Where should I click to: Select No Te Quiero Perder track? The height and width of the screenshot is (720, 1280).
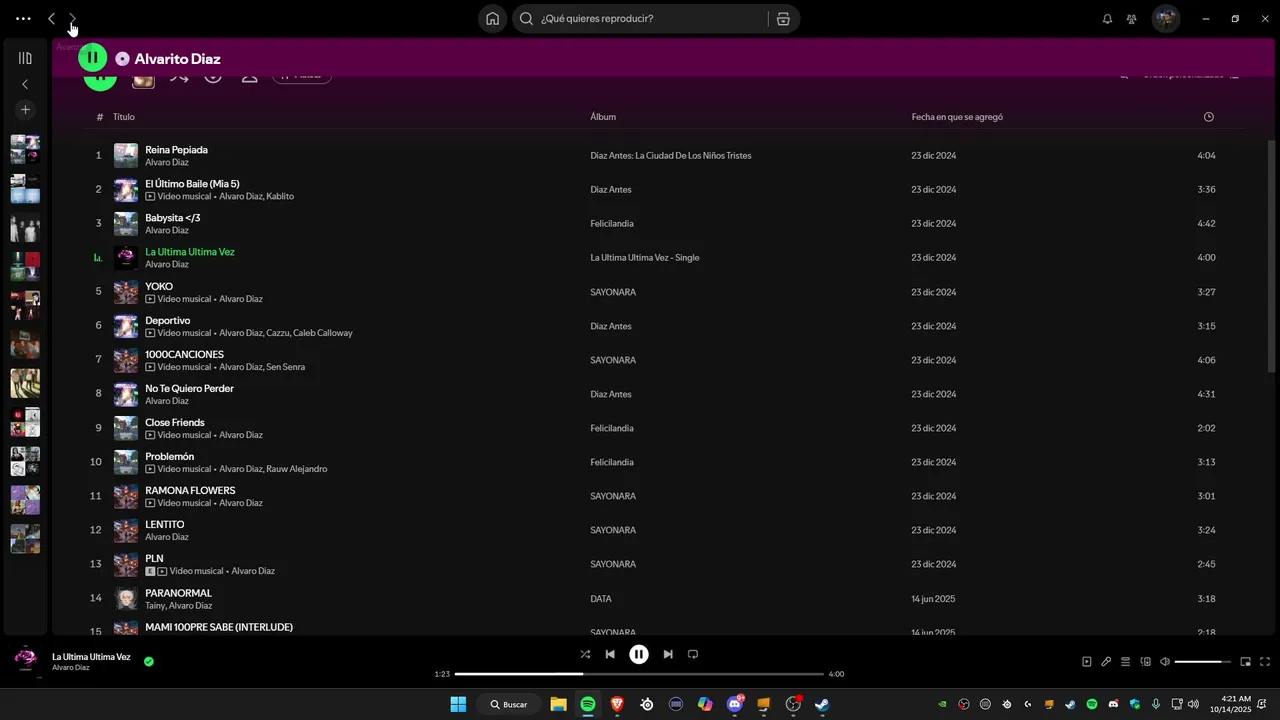[x=189, y=389]
